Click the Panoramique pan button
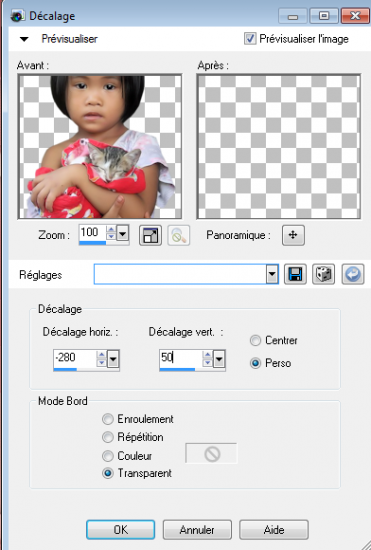The height and width of the screenshot is (550, 371). (x=293, y=235)
